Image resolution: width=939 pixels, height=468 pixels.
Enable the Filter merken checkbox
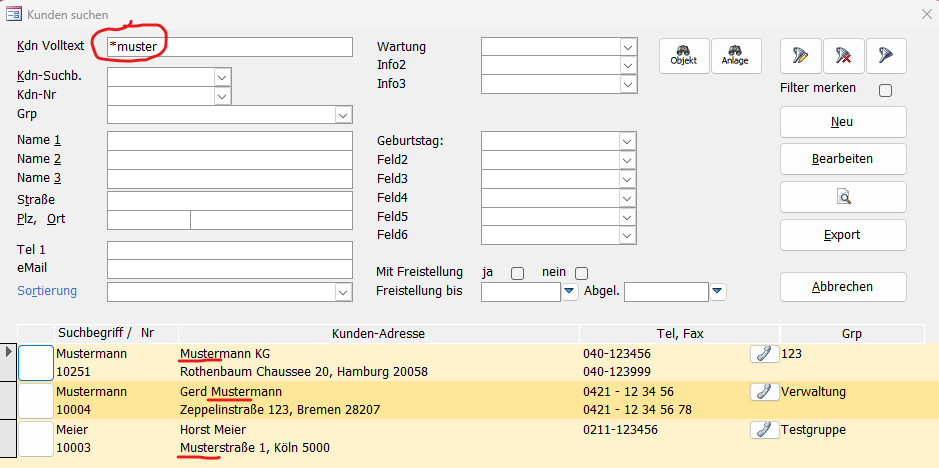point(885,90)
